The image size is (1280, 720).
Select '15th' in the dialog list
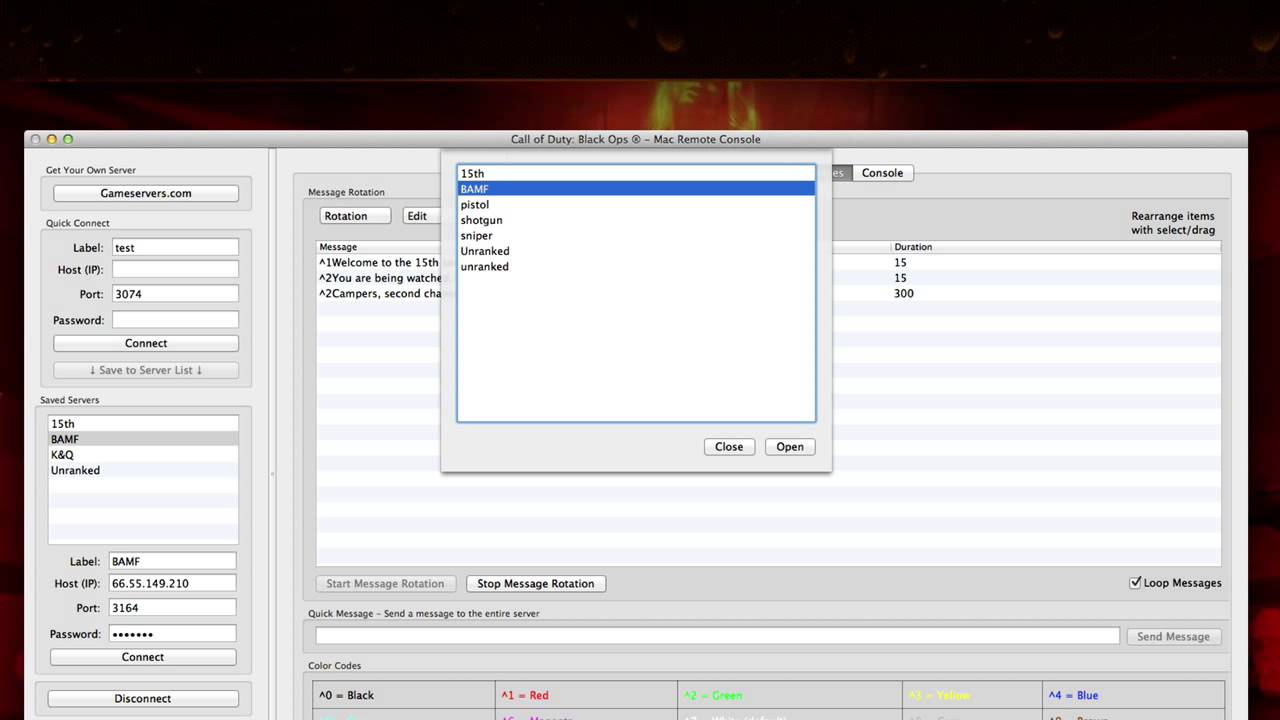click(x=472, y=174)
